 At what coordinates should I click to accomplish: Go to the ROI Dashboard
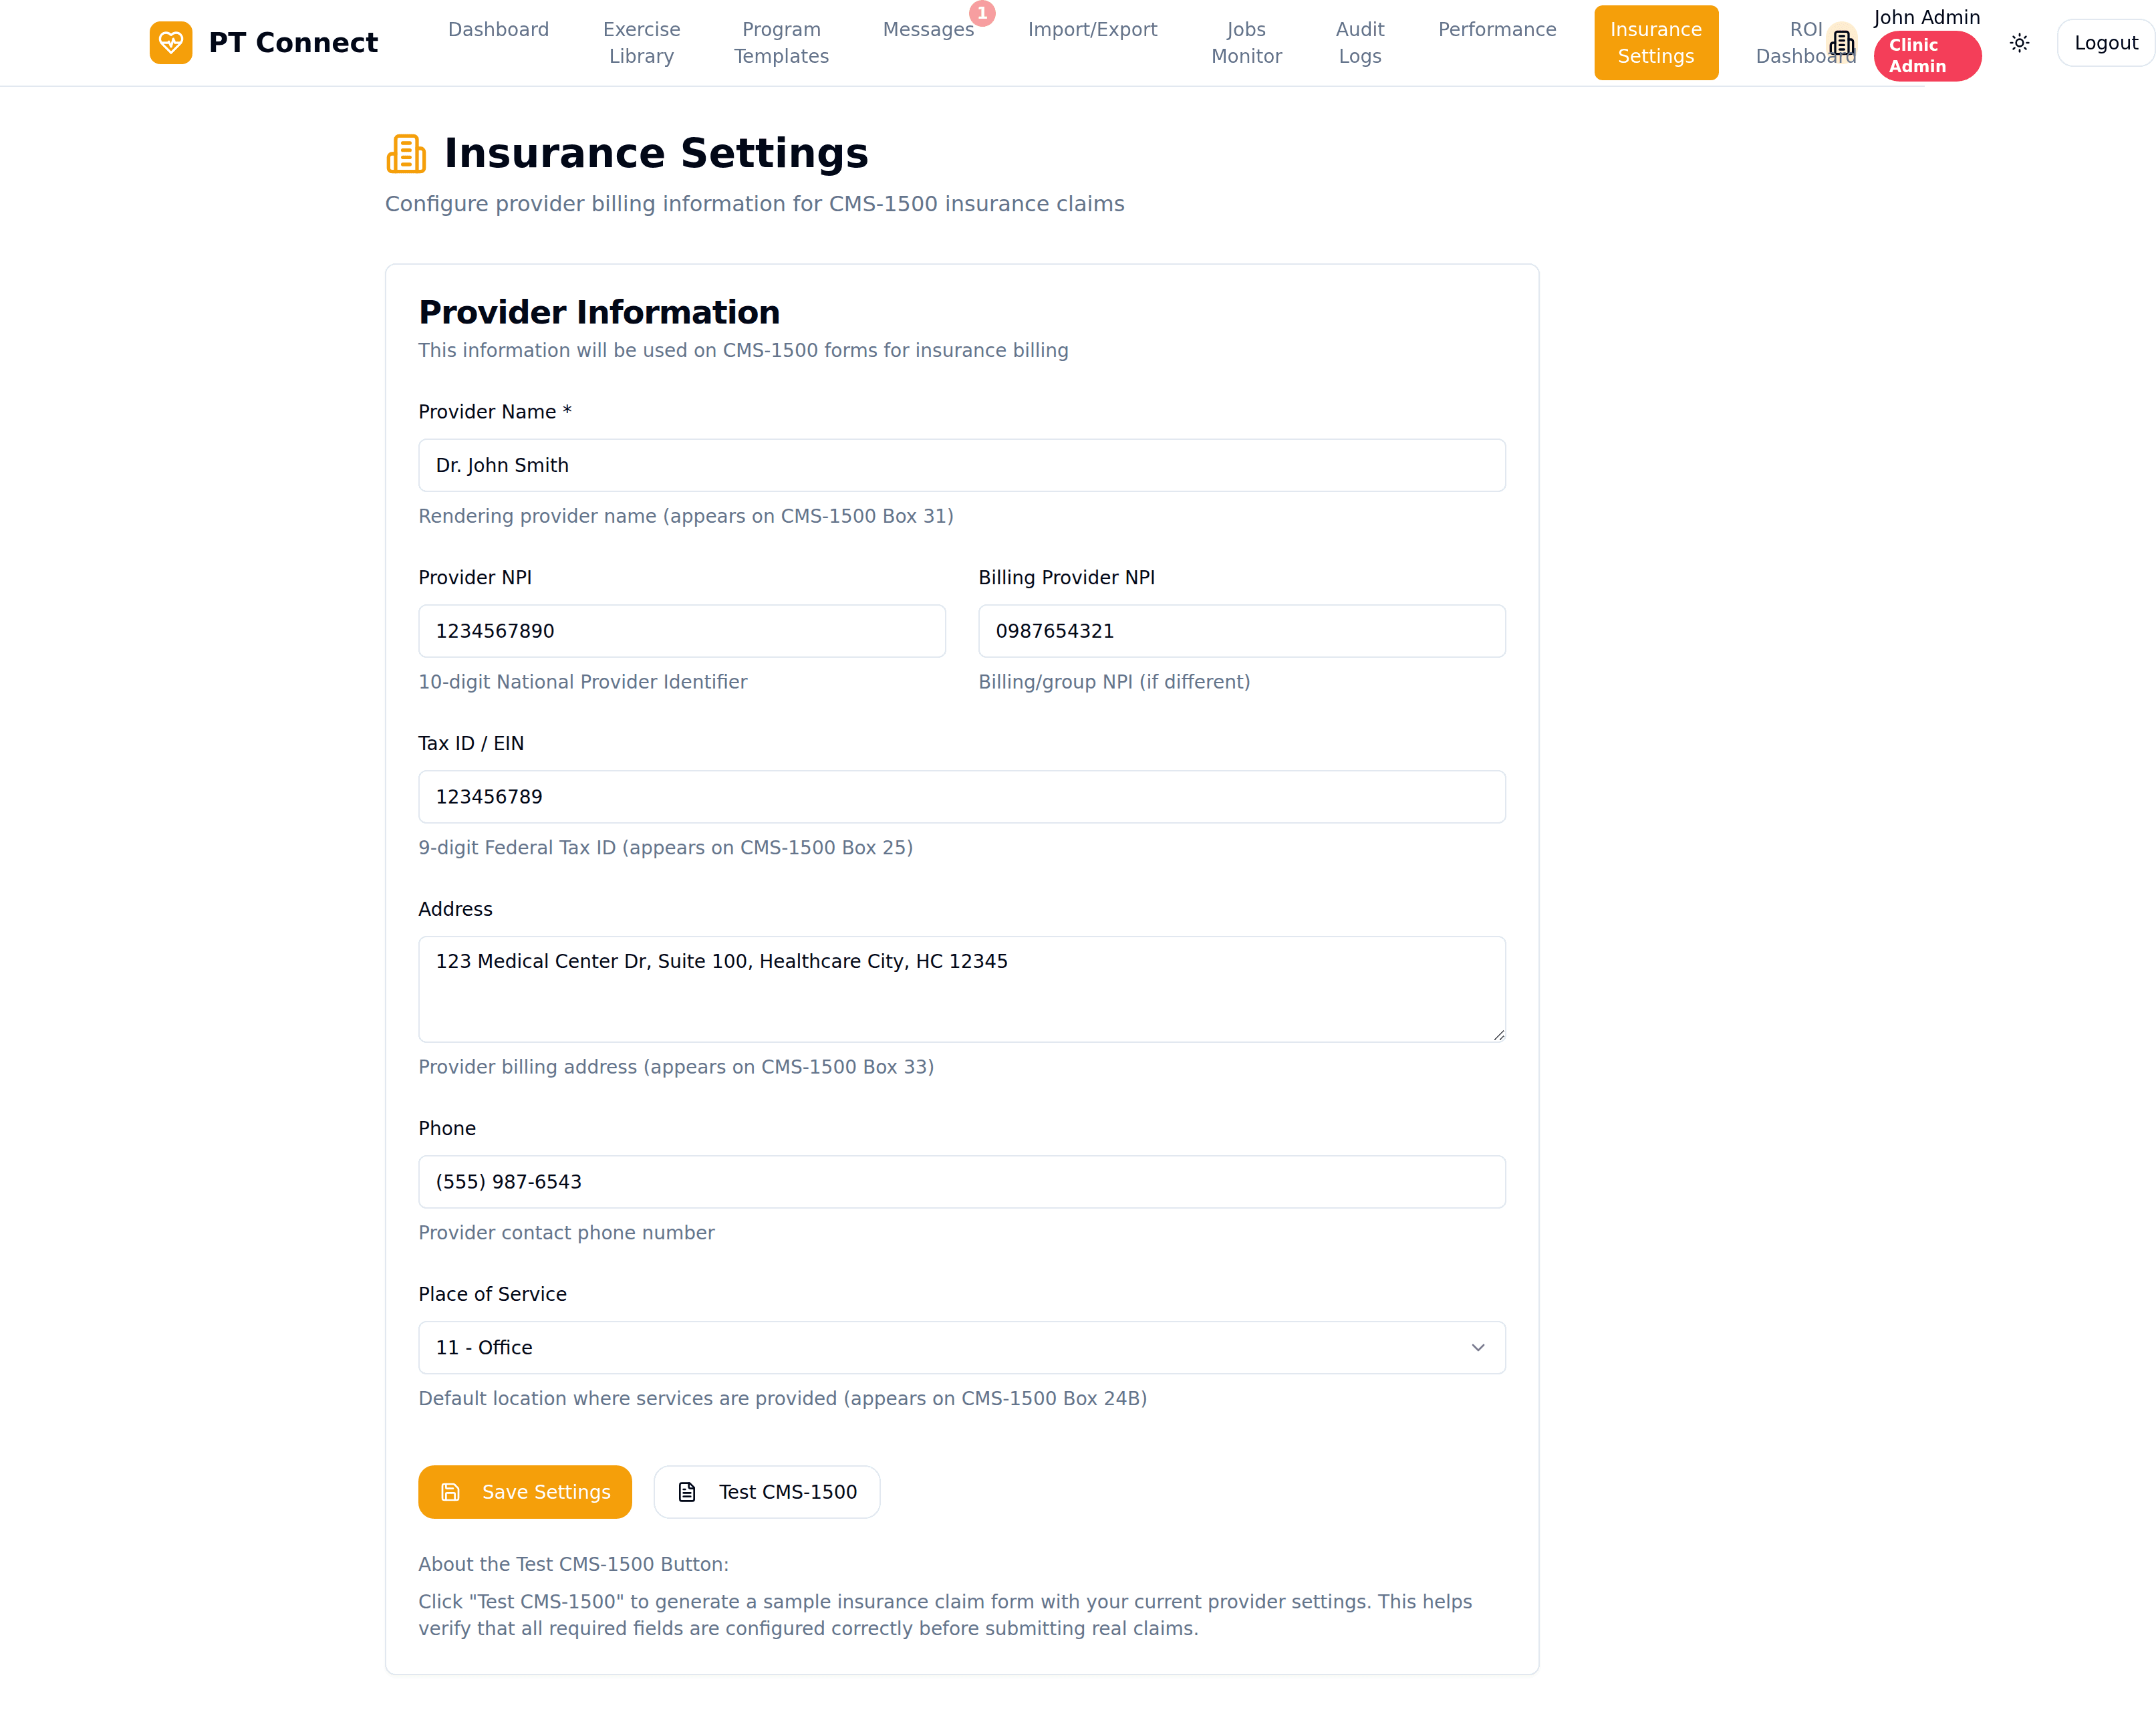[1800, 42]
